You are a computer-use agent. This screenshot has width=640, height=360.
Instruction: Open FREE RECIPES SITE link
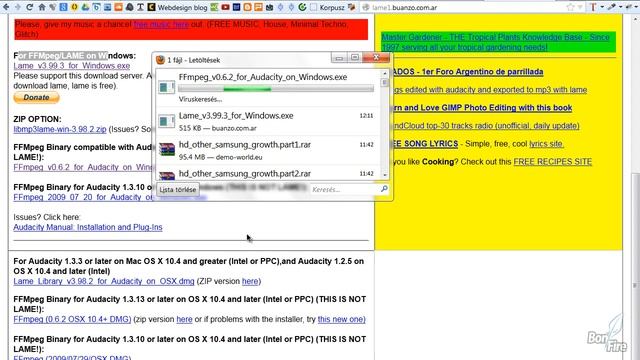coord(553,162)
